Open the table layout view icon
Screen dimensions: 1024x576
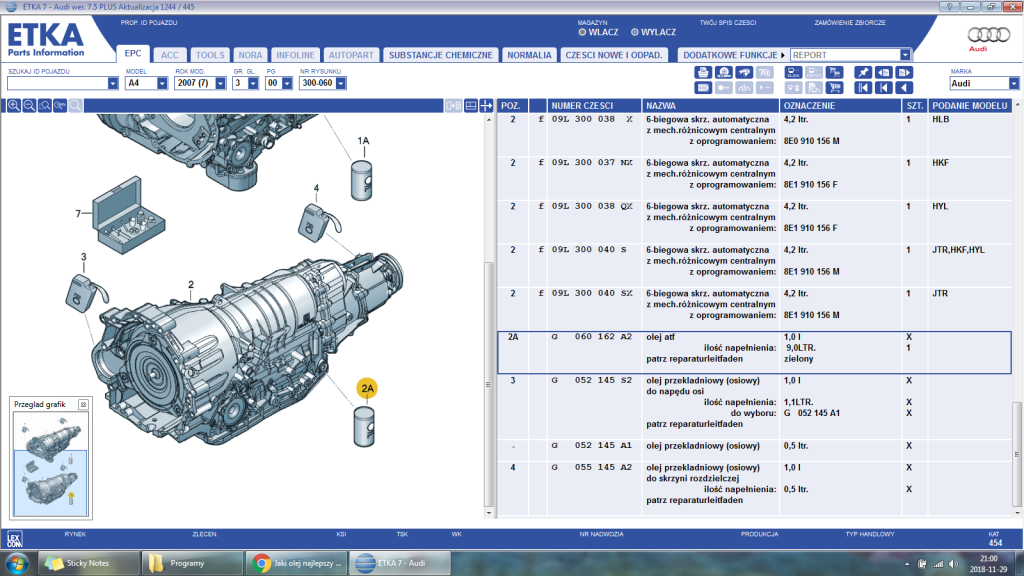[x=471, y=106]
